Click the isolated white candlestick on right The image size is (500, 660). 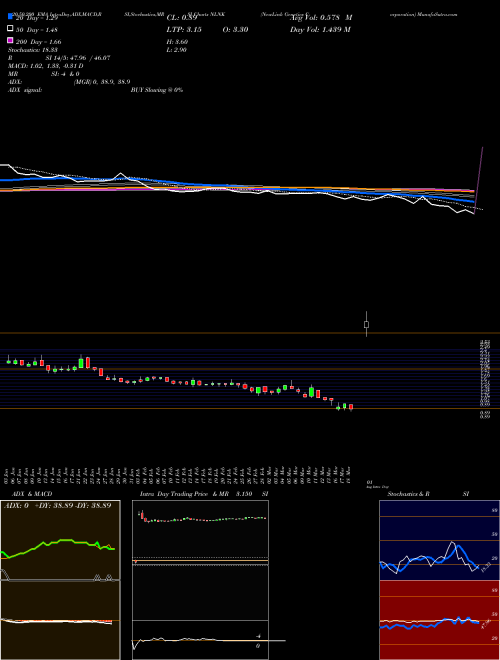(367, 324)
